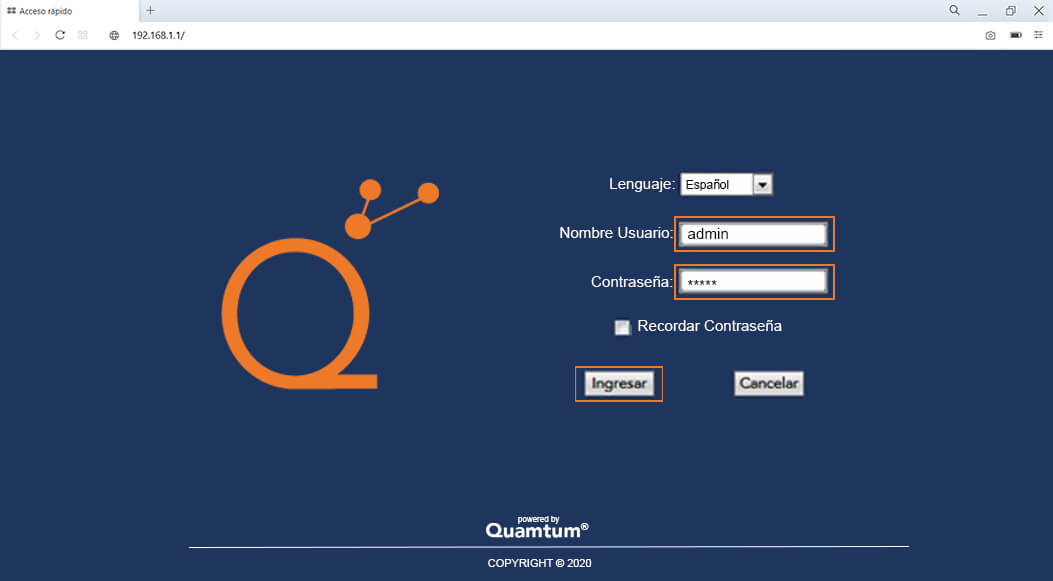The image size is (1053, 581).
Task: Click the speed dial grid icon
Action: pyautogui.click(x=82, y=35)
